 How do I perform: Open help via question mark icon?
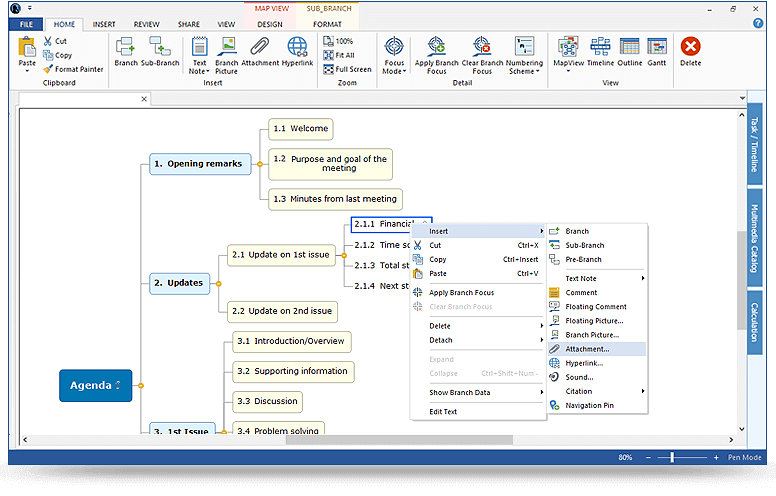pyautogui.click(x=758, y=23)
